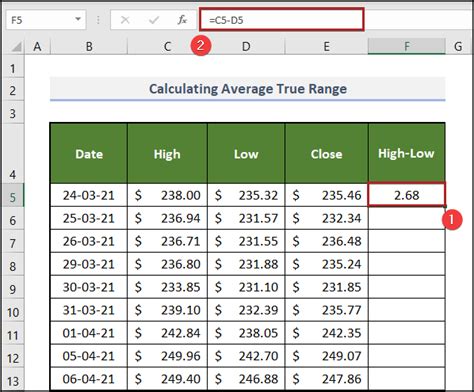The image size is (474, 392).
Task: Click the date cell 24-03-21
Action: (89, 195)
